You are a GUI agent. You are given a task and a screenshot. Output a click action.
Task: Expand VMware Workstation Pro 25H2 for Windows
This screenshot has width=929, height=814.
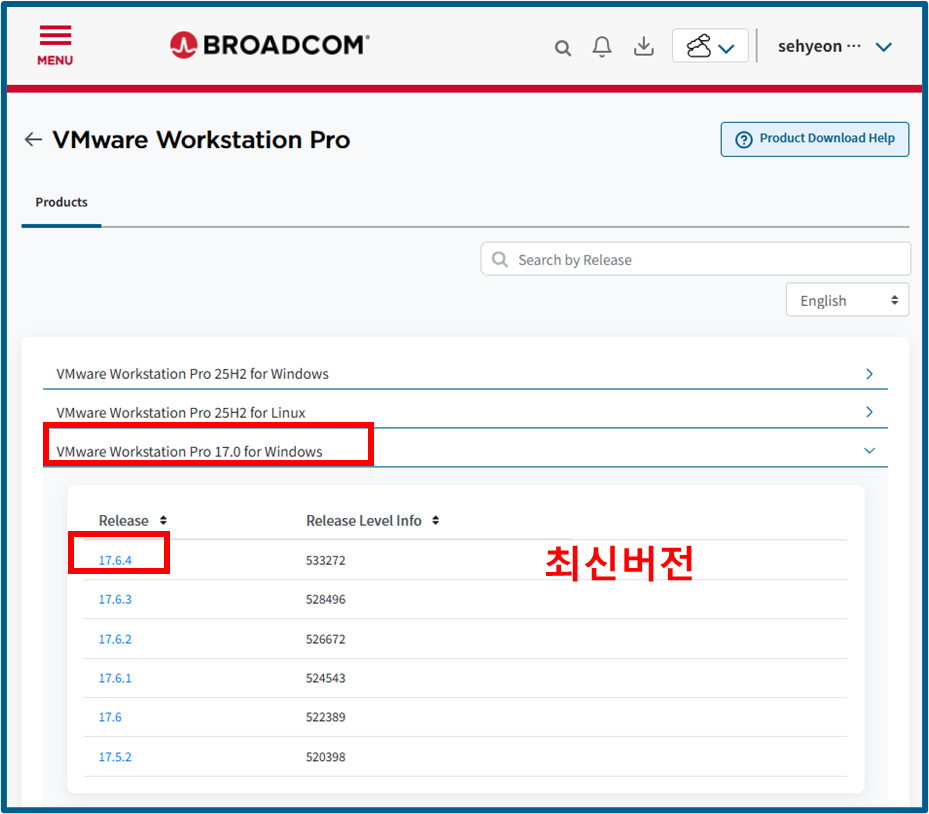[x=465, y=374]
